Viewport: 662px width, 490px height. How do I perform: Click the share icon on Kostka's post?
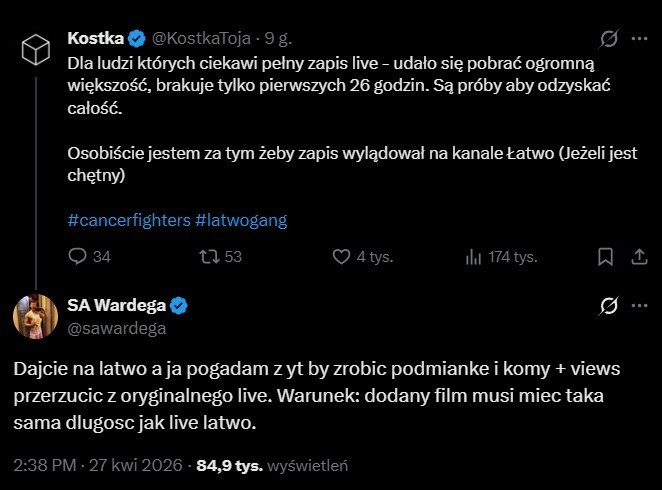click(x=636, y=257)
